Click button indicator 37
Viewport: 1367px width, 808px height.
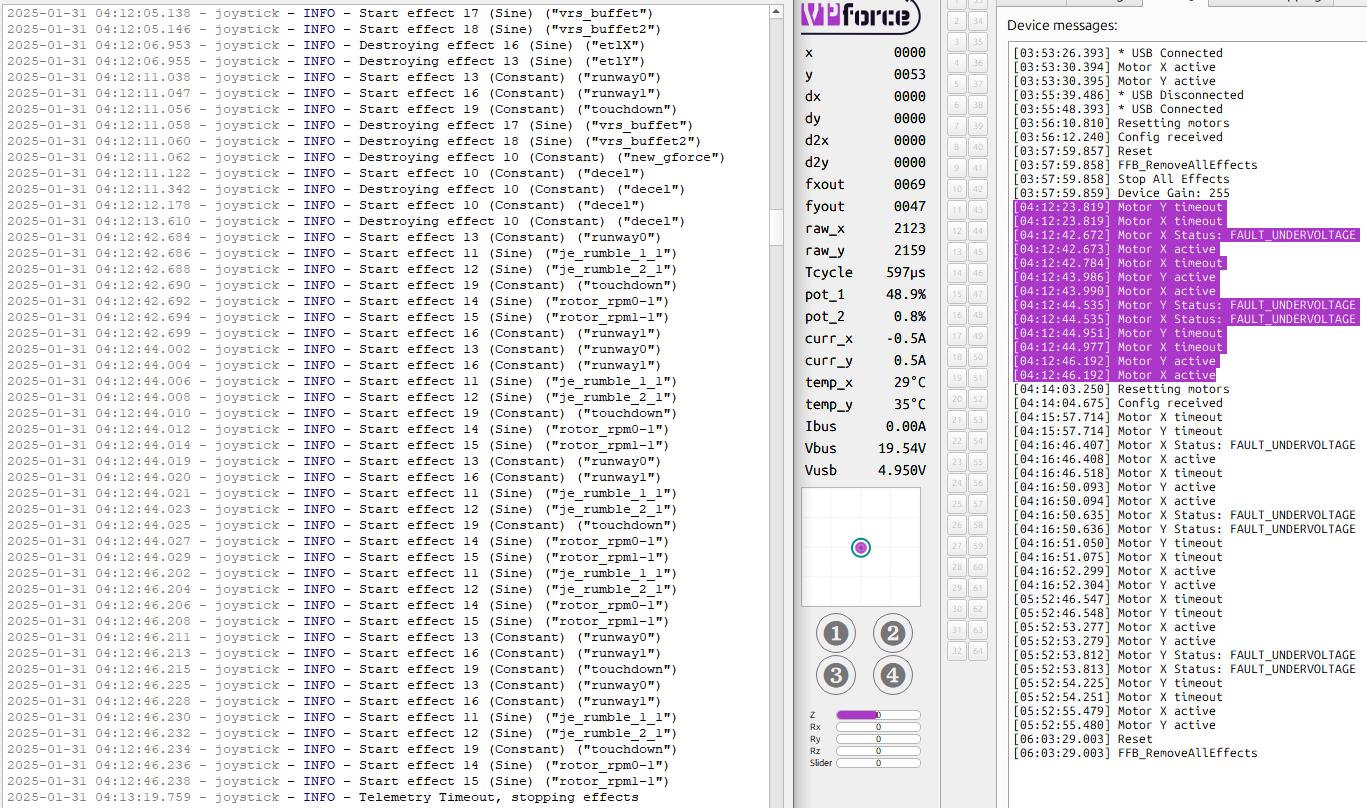pyautogui.click(x=979, y=84)
